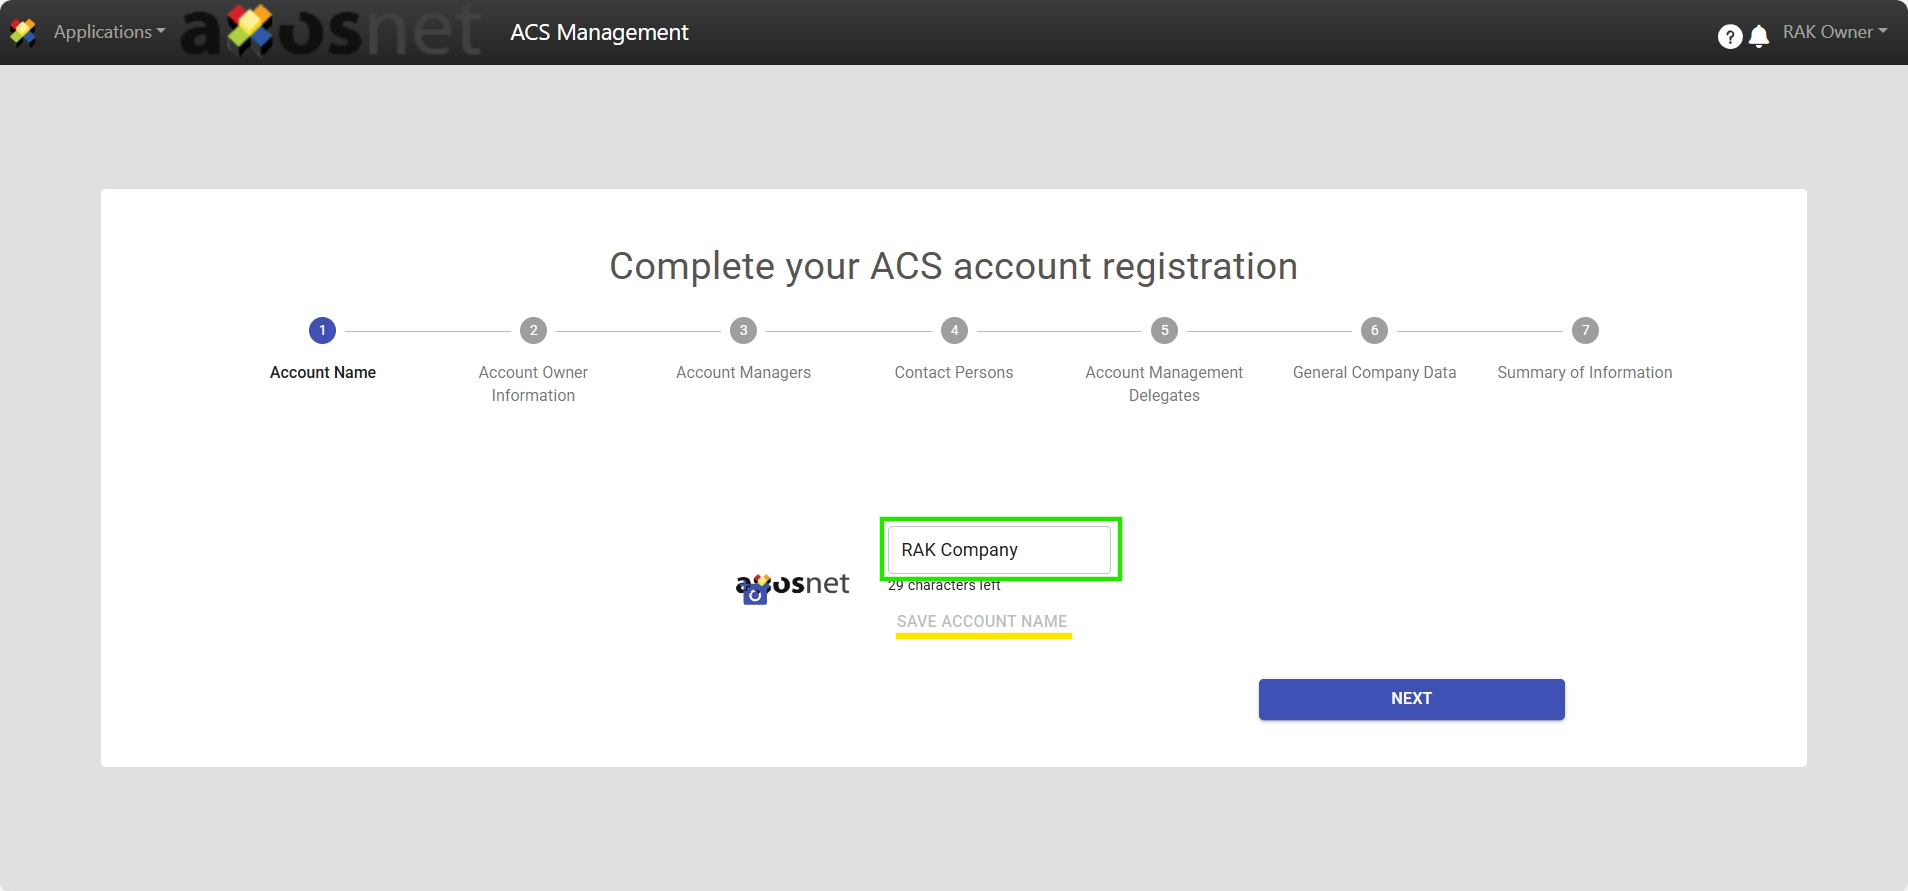The image size is (1908, 891).
Task: Click the blue Next button
Action: 1411,699
